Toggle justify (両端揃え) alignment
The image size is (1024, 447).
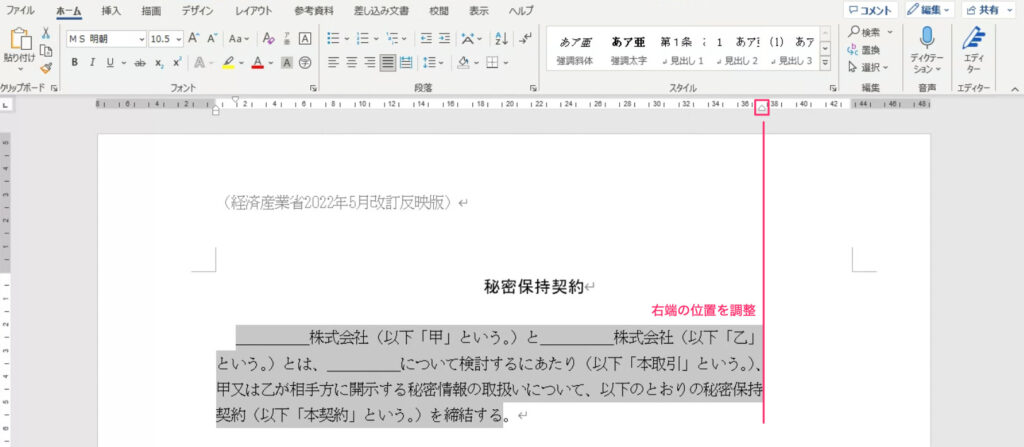click(388, 63)
